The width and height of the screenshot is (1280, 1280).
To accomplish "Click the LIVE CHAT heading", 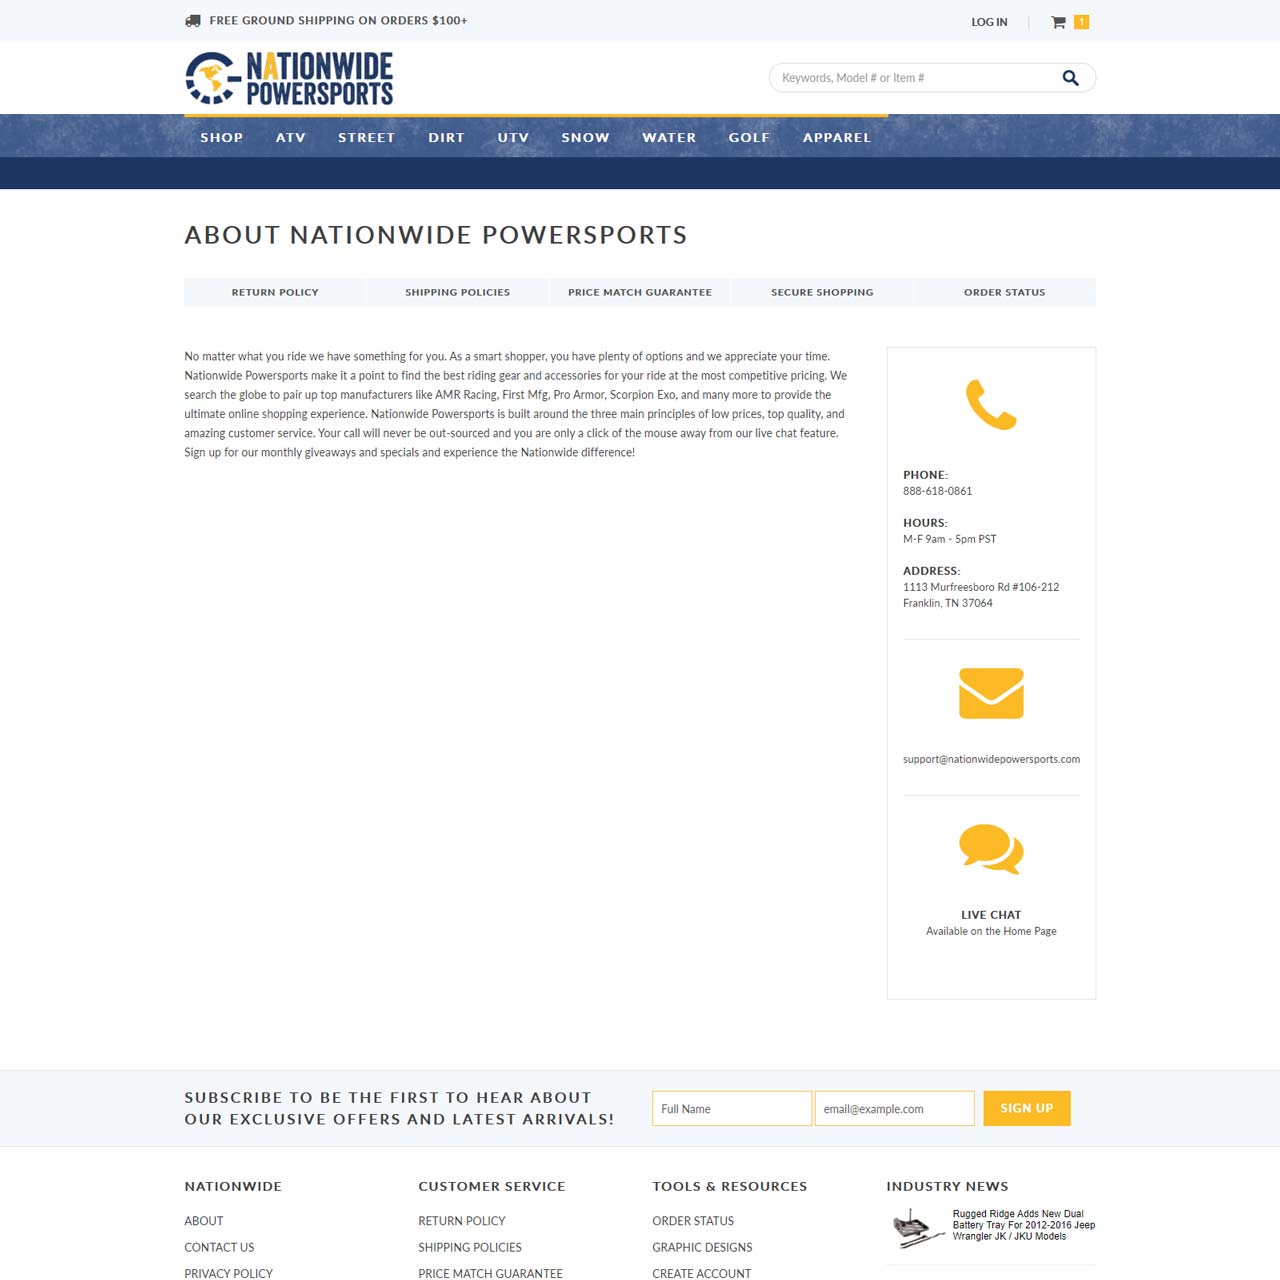I will [991, 915].
